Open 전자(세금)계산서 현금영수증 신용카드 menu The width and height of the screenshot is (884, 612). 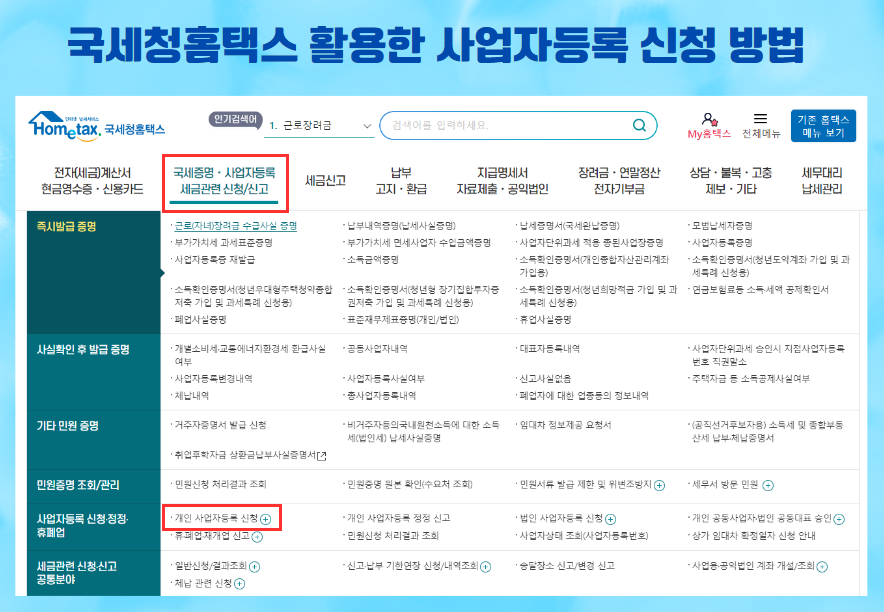click(x=92, y=180)
